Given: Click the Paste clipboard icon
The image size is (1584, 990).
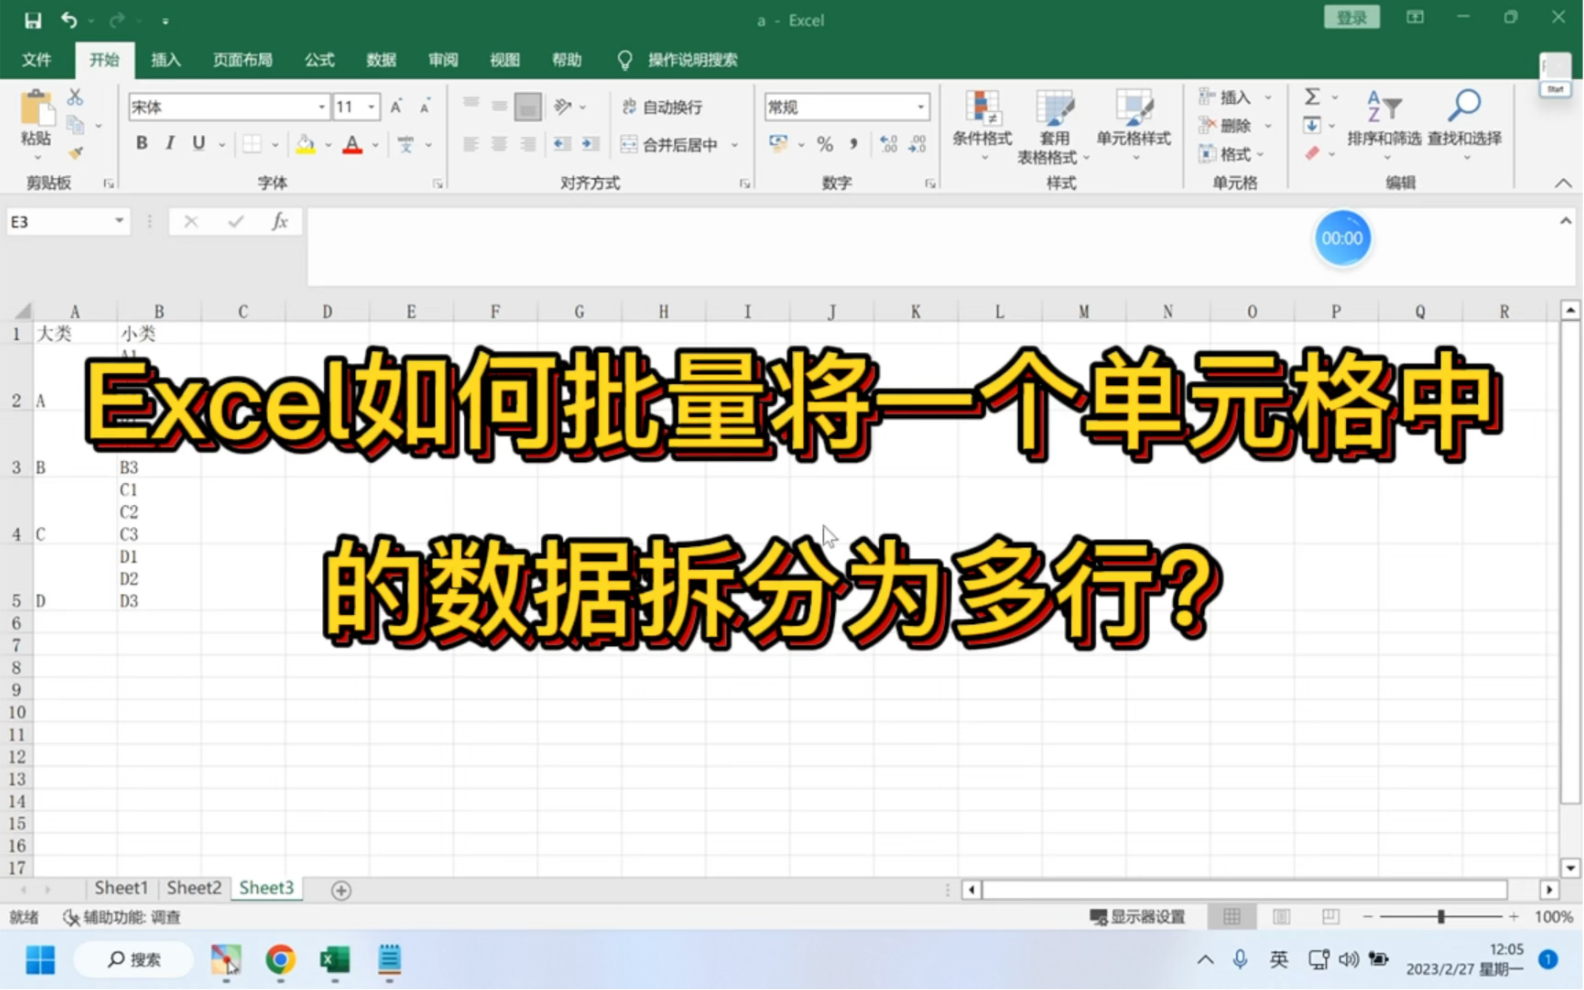Looking at the screenshot, I should coord(36,108).
